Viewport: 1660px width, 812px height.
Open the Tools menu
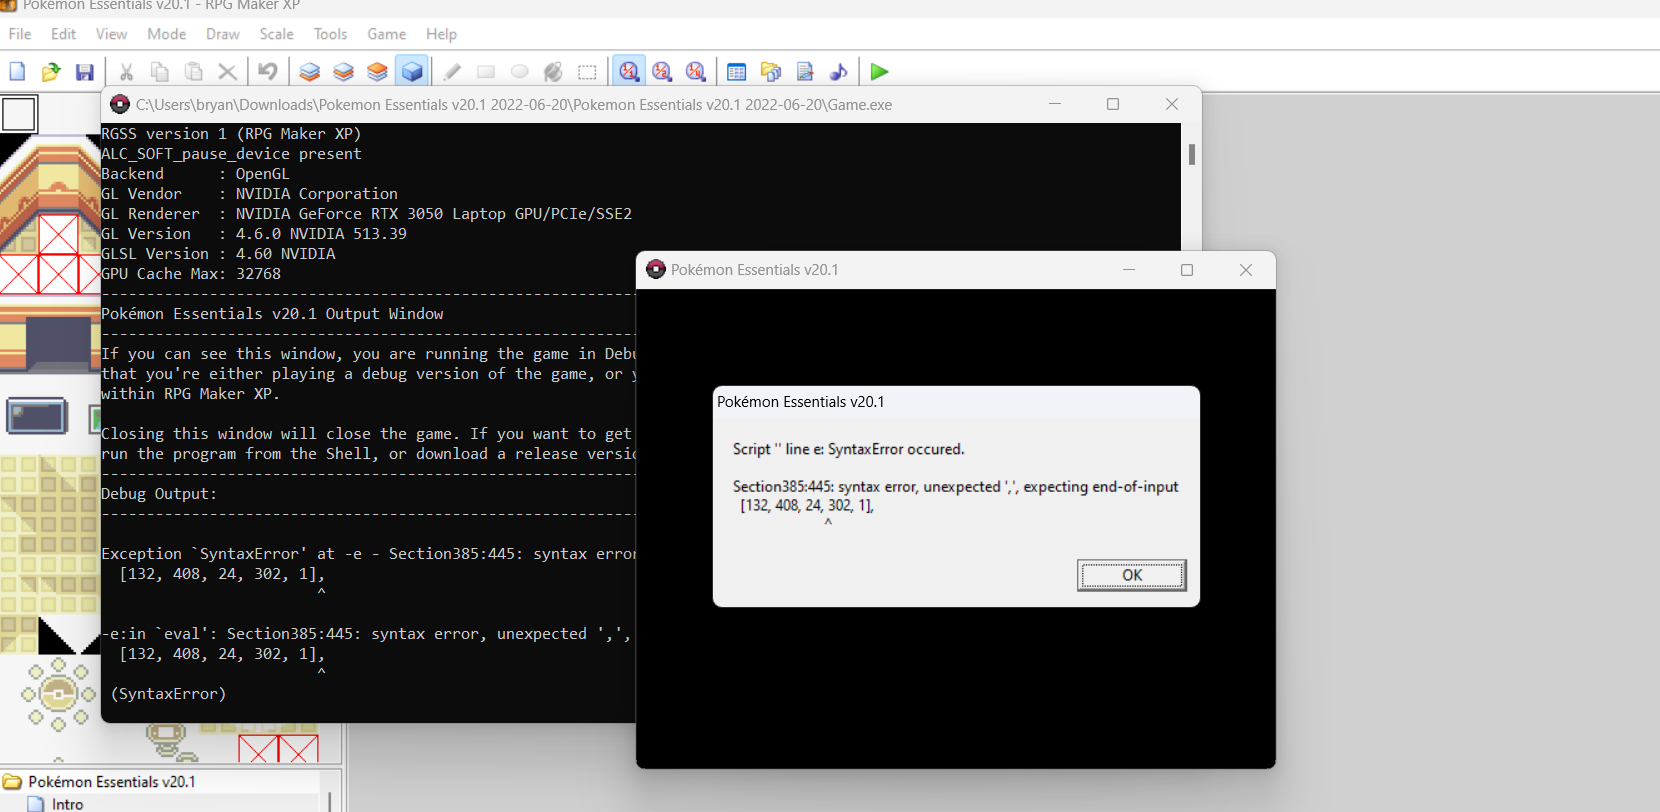[x=330, y=34]
